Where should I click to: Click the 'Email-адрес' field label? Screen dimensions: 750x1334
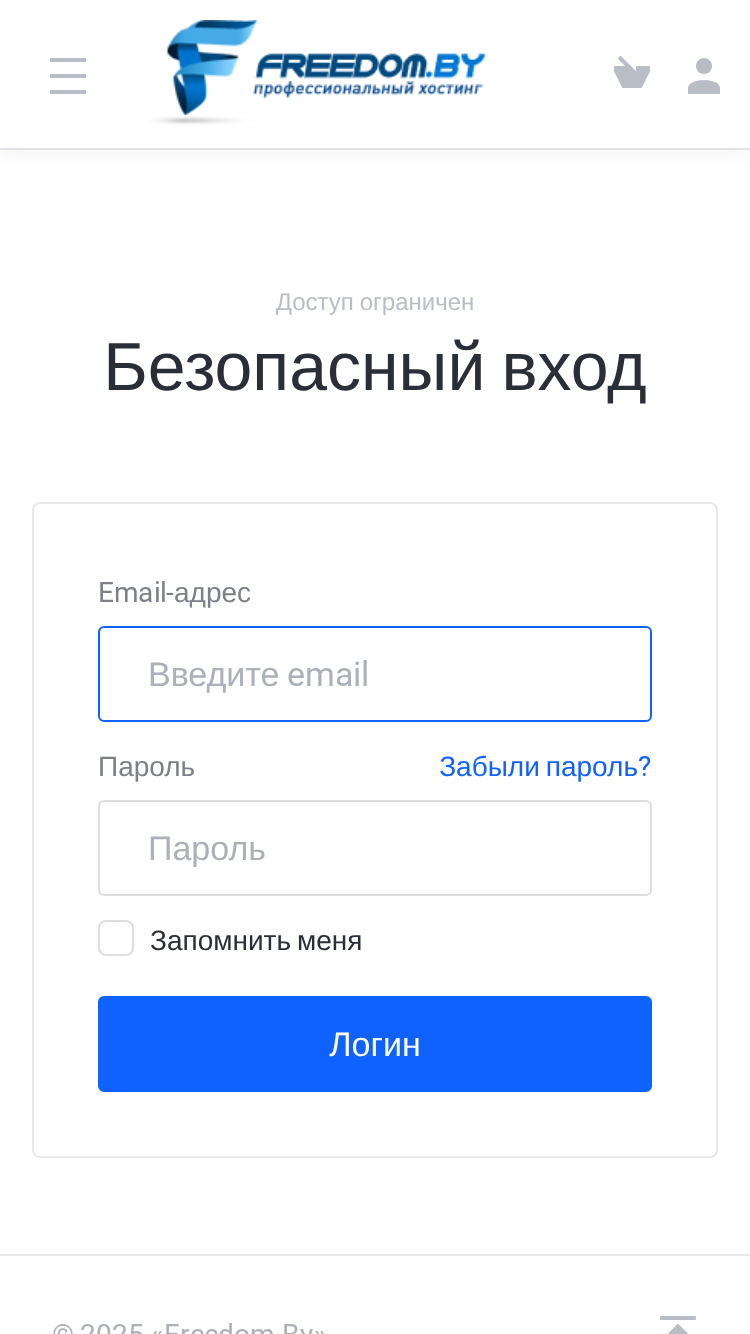[174, 593]
